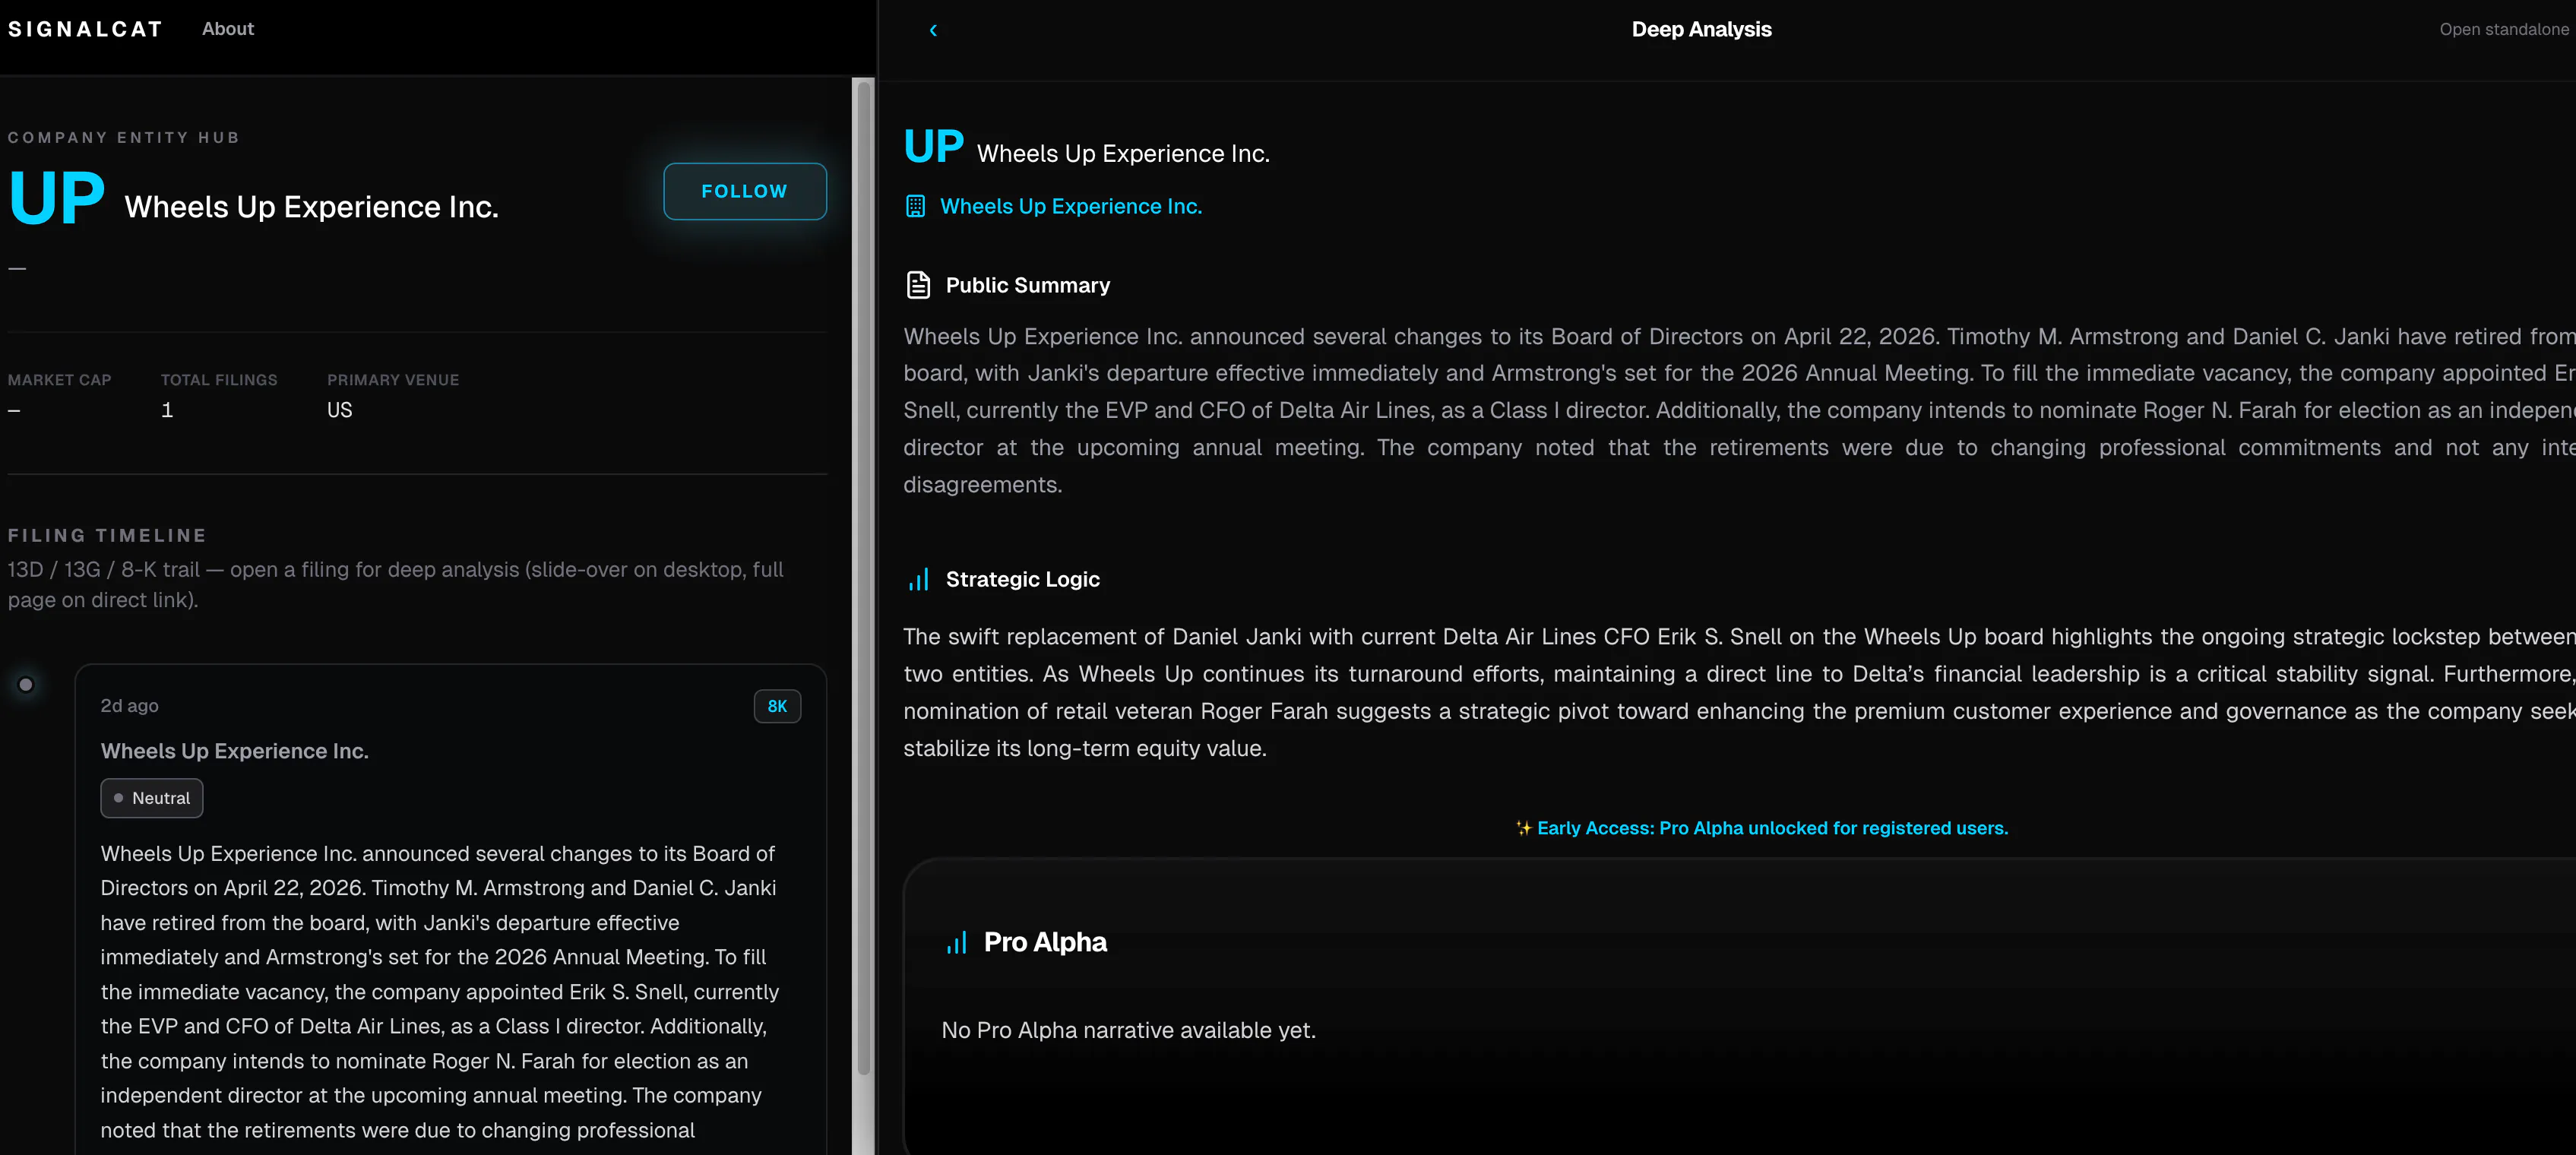Screen dimensions: 2576x1155
Task: Click the sparkle icon beside Early Access notice
Action: [1523, 828]
